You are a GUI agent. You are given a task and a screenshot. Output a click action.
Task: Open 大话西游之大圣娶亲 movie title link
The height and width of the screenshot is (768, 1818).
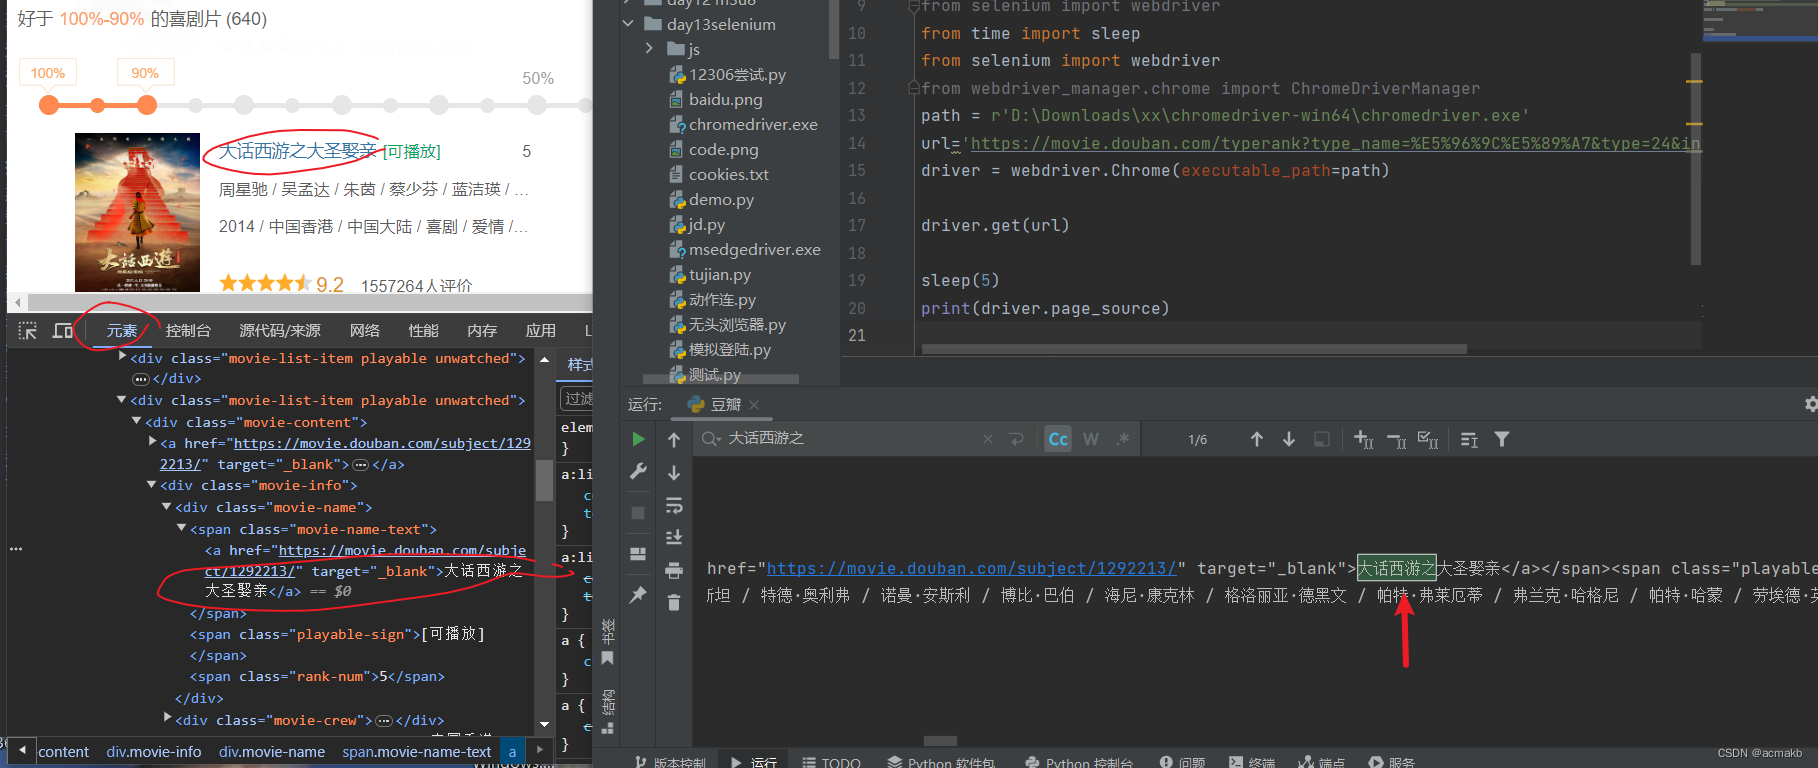[x=297, y=151]
